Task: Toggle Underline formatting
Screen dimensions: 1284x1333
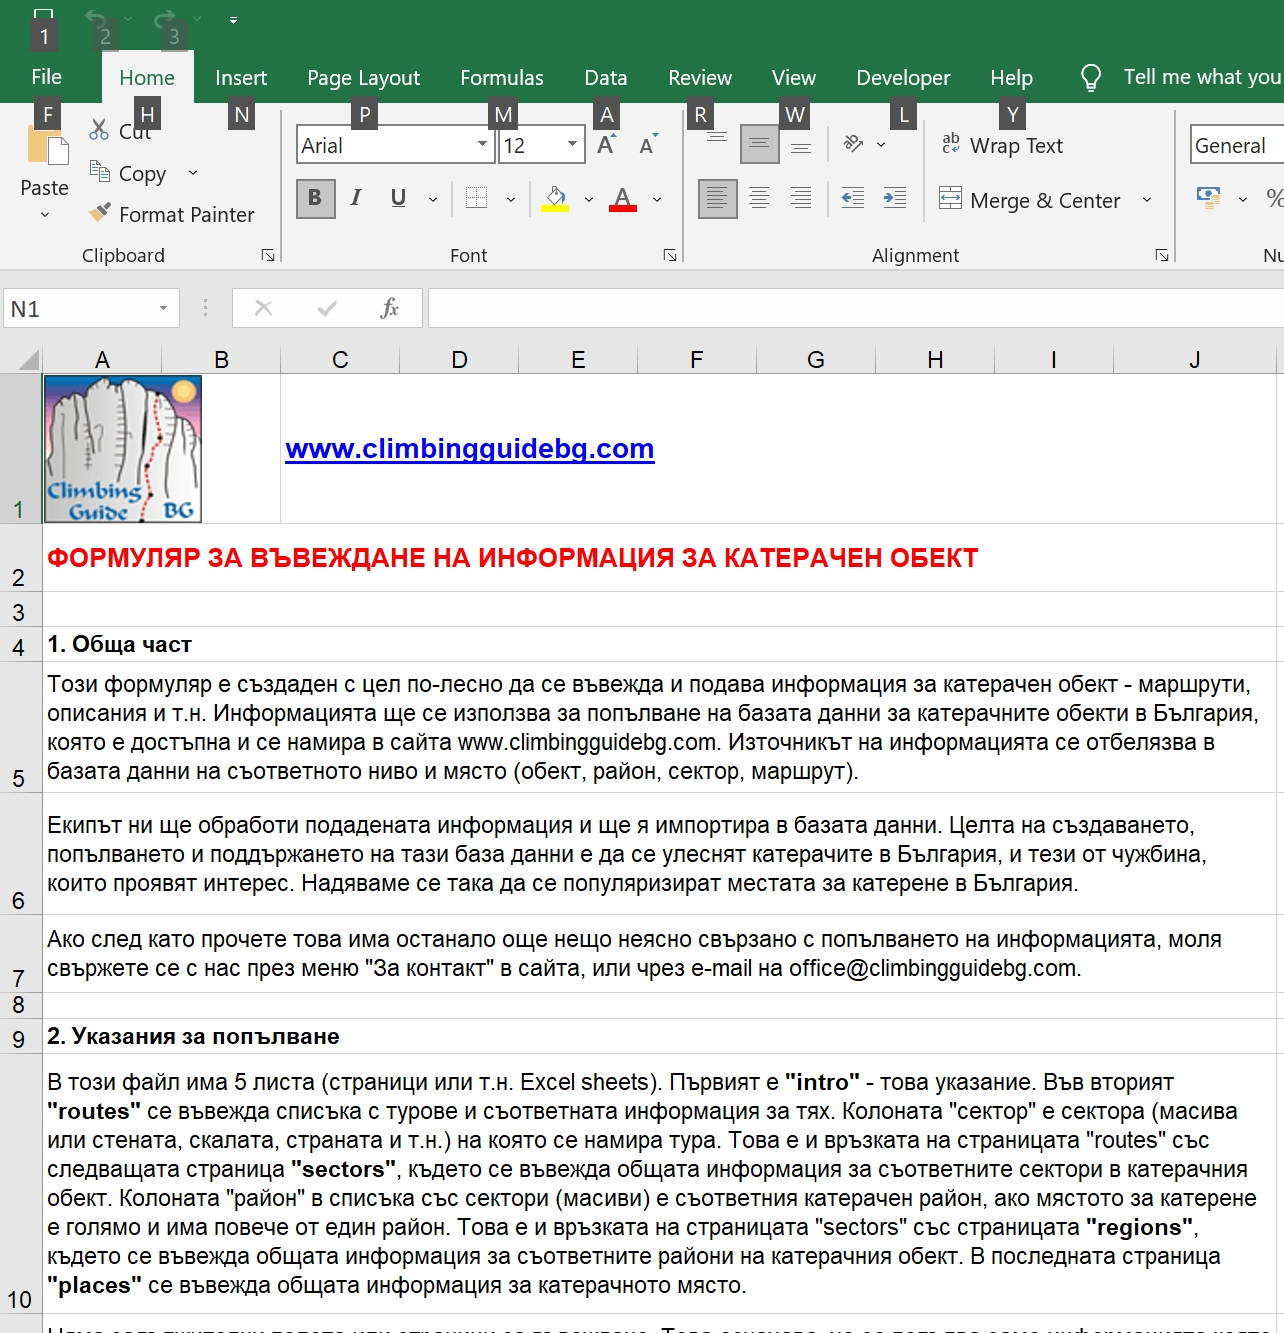Action: [x=398, y=198]
